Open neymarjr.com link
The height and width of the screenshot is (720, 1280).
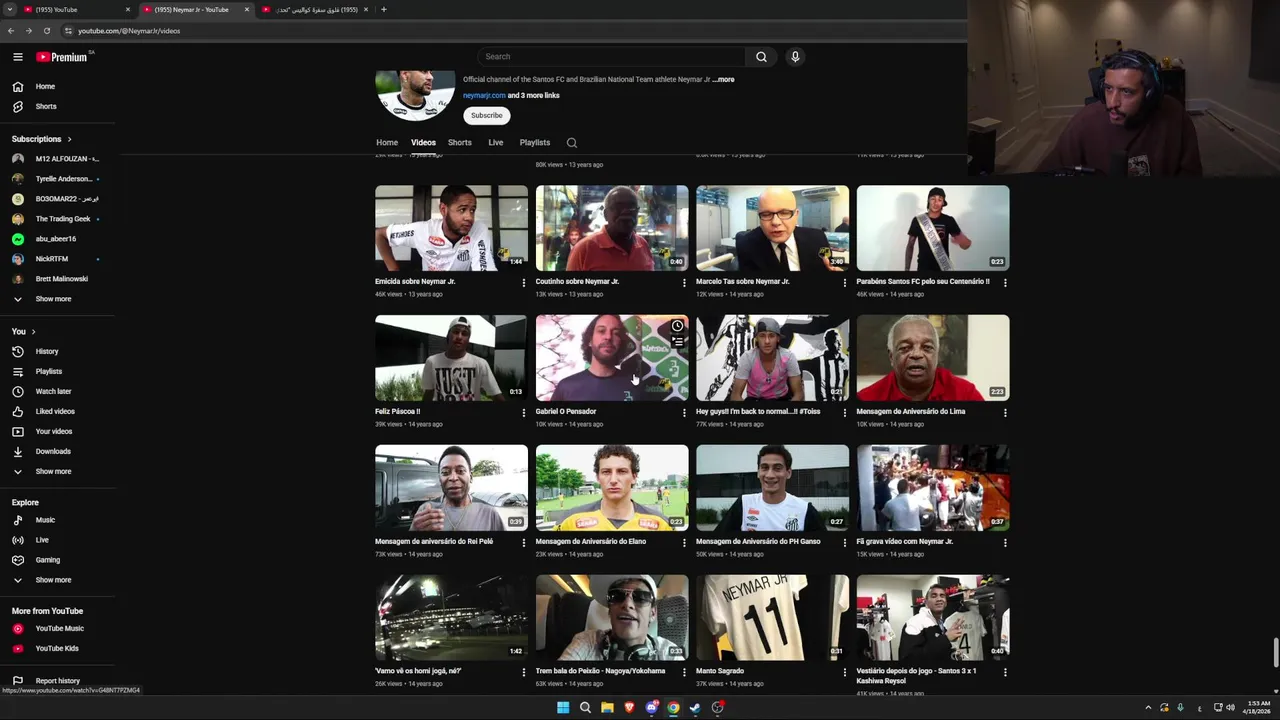tap(484, 96)
